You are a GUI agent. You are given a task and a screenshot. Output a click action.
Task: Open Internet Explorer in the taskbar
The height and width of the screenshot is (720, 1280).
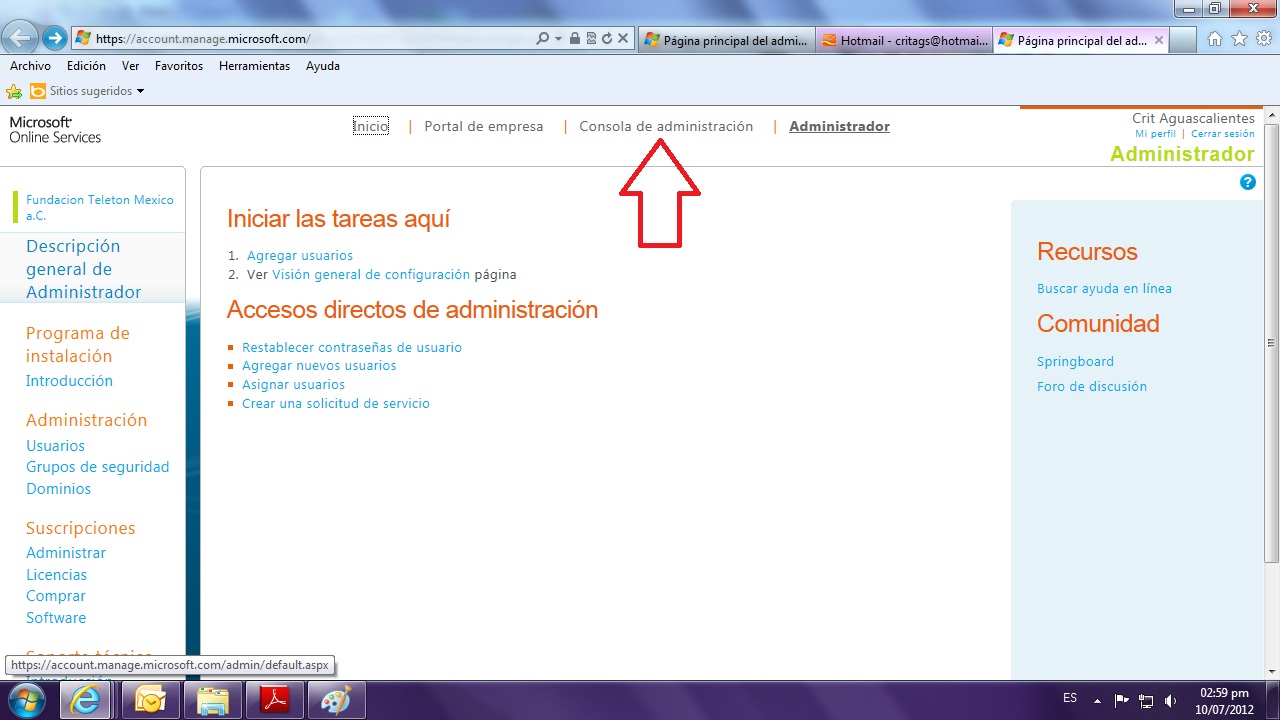pyautogui.click(x=86, y=700)
